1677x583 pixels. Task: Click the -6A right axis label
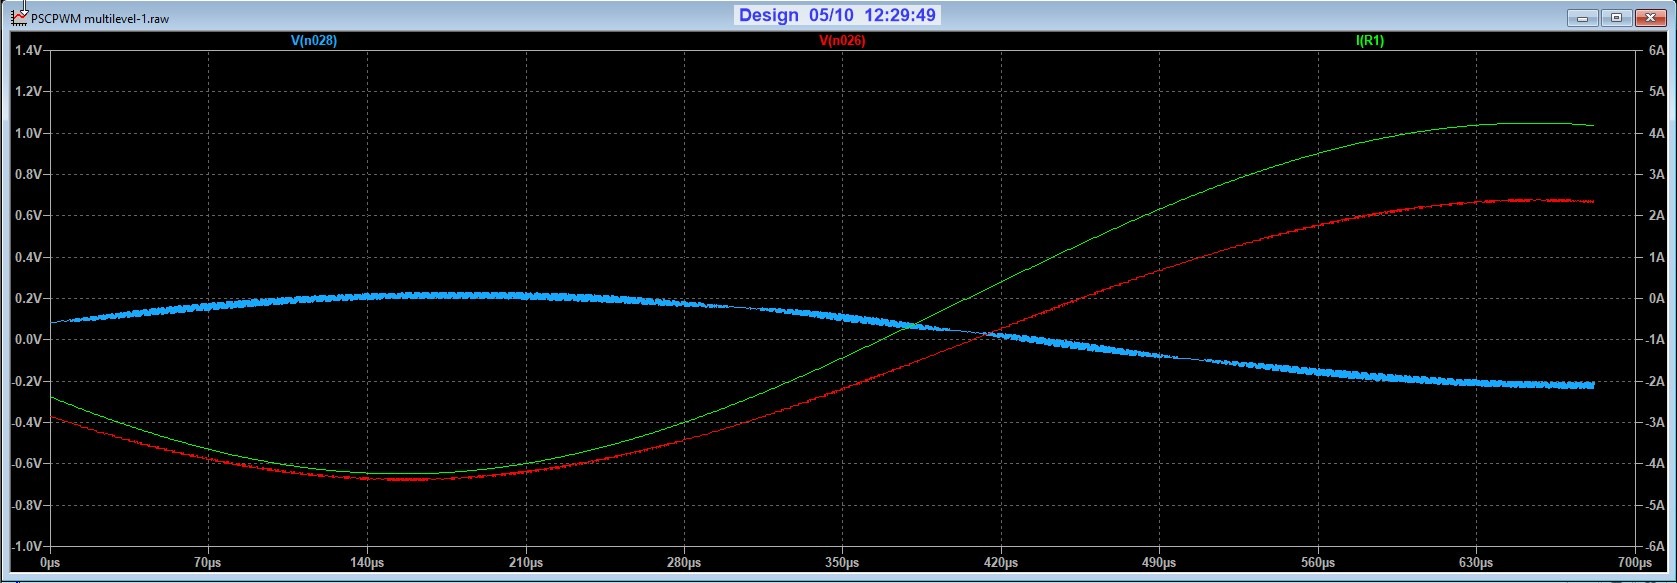coord(1654,547)
